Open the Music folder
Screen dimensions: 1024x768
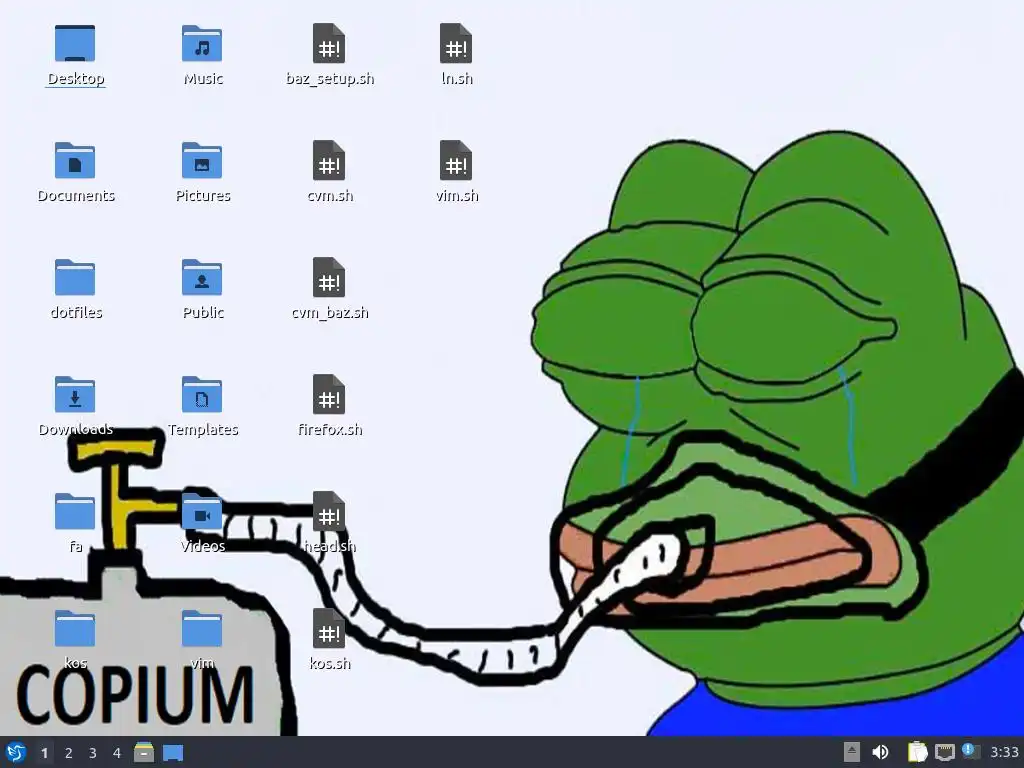click(202, 44)
